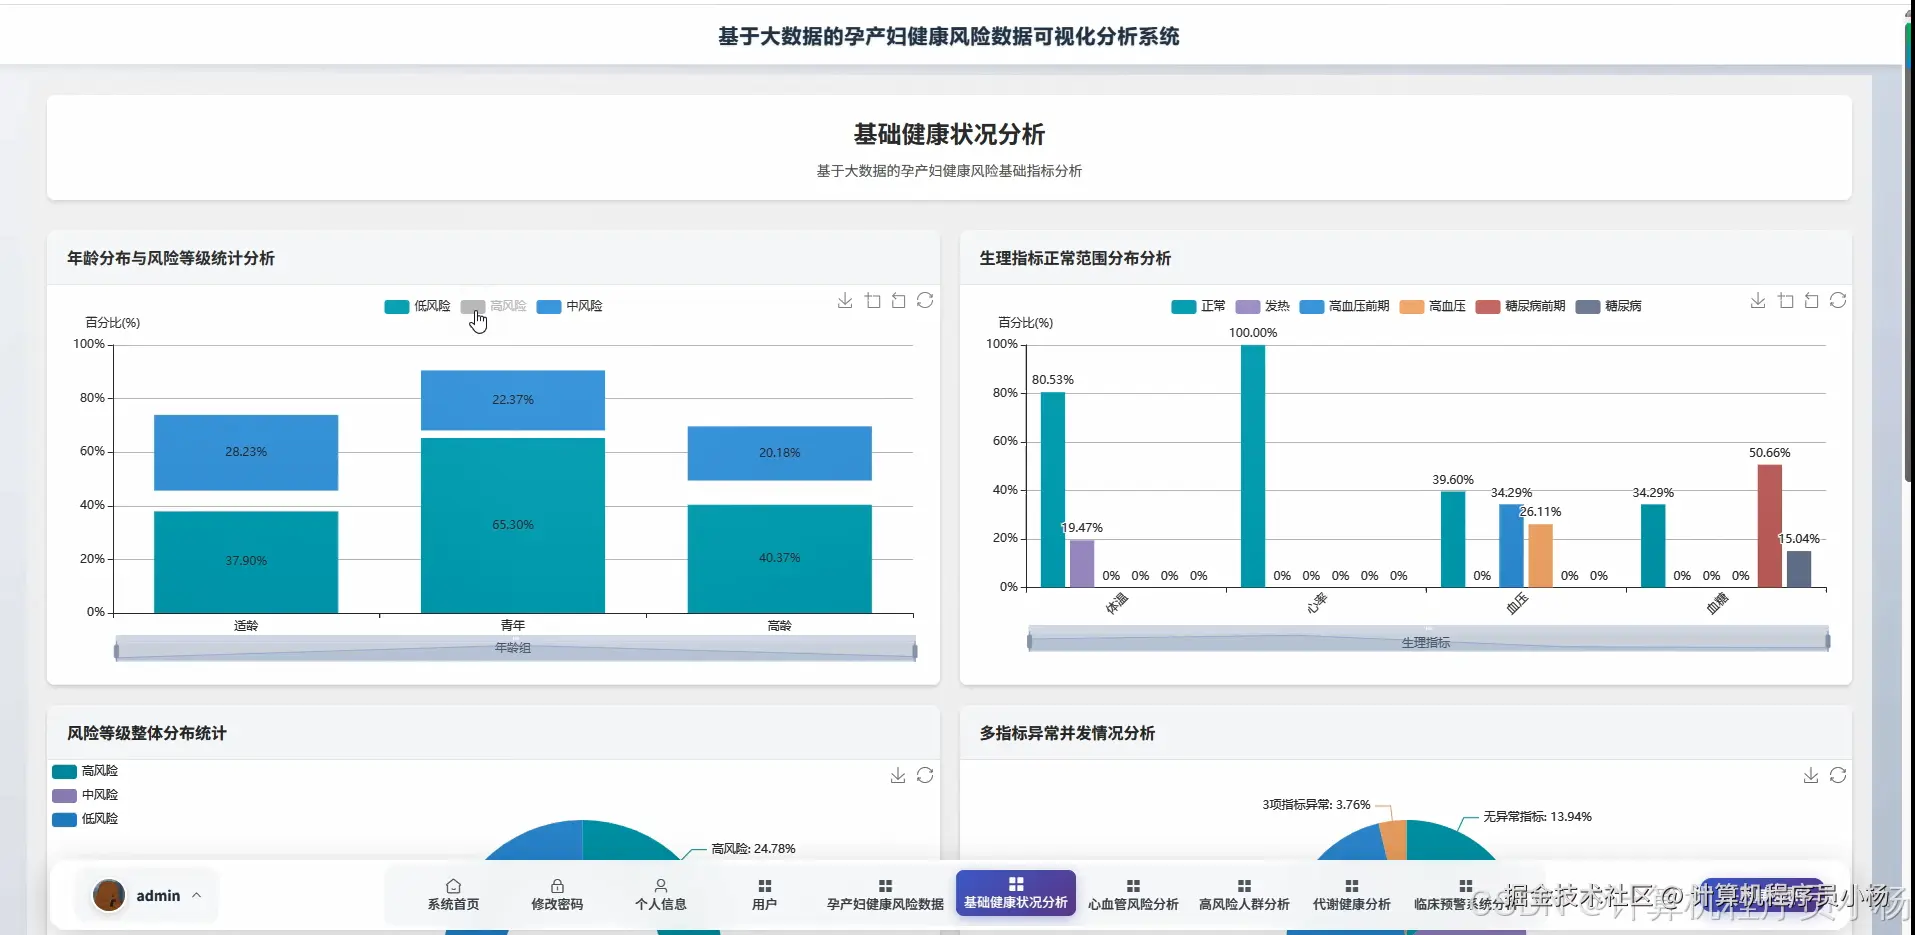Toggle 中风险 legend in pie chart
1915x935 pixels.
click(85, 795)
